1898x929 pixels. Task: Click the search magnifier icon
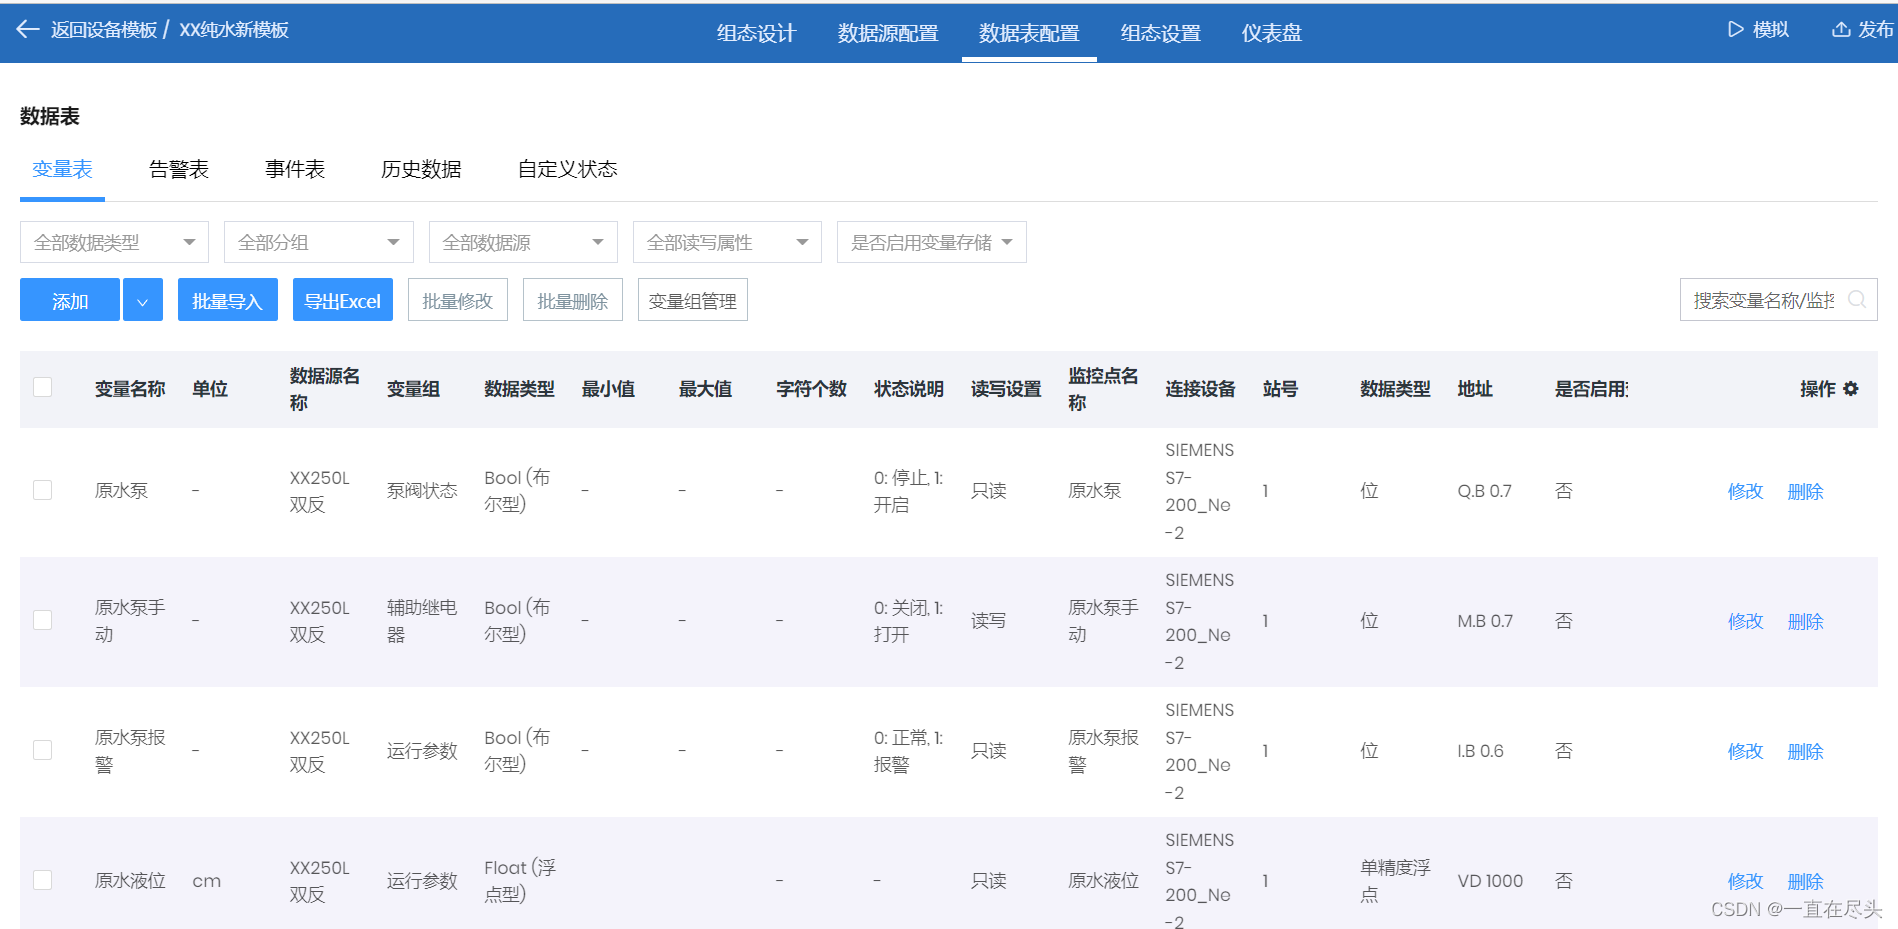tap(1857, 299)
